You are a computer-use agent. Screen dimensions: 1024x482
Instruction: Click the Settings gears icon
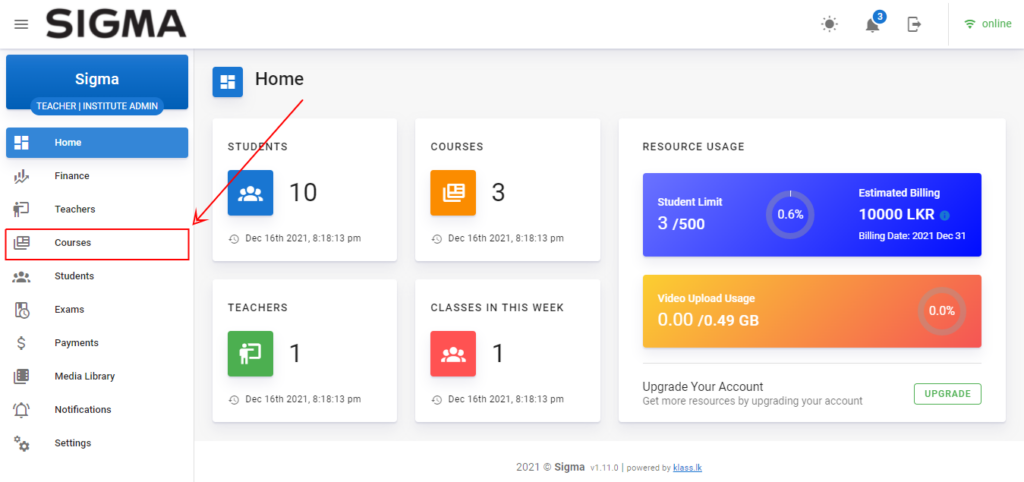coord(22,443)
